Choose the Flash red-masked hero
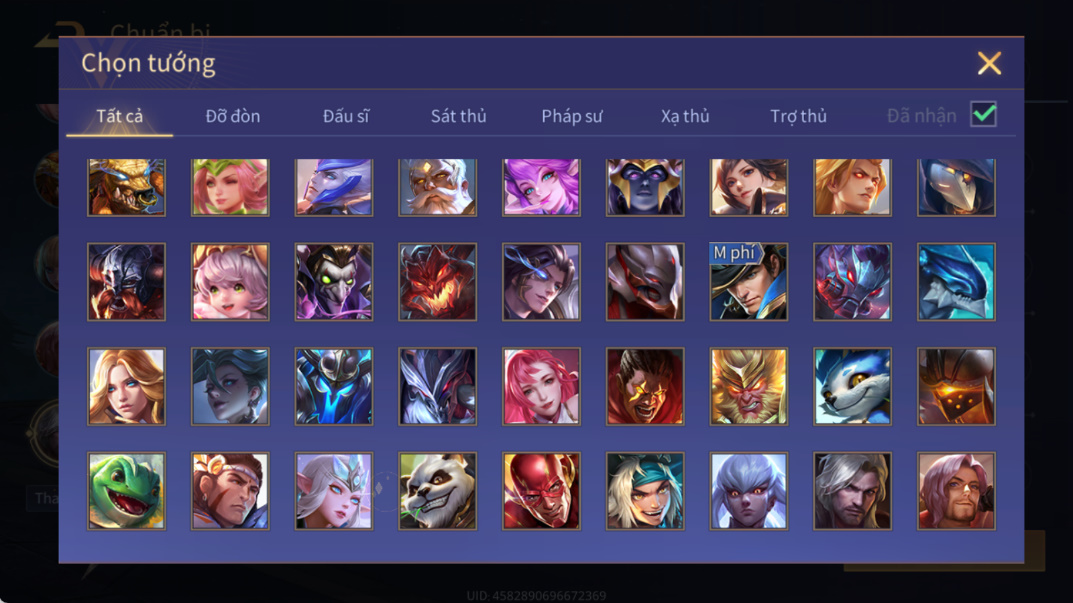 [x=541, y=491]
